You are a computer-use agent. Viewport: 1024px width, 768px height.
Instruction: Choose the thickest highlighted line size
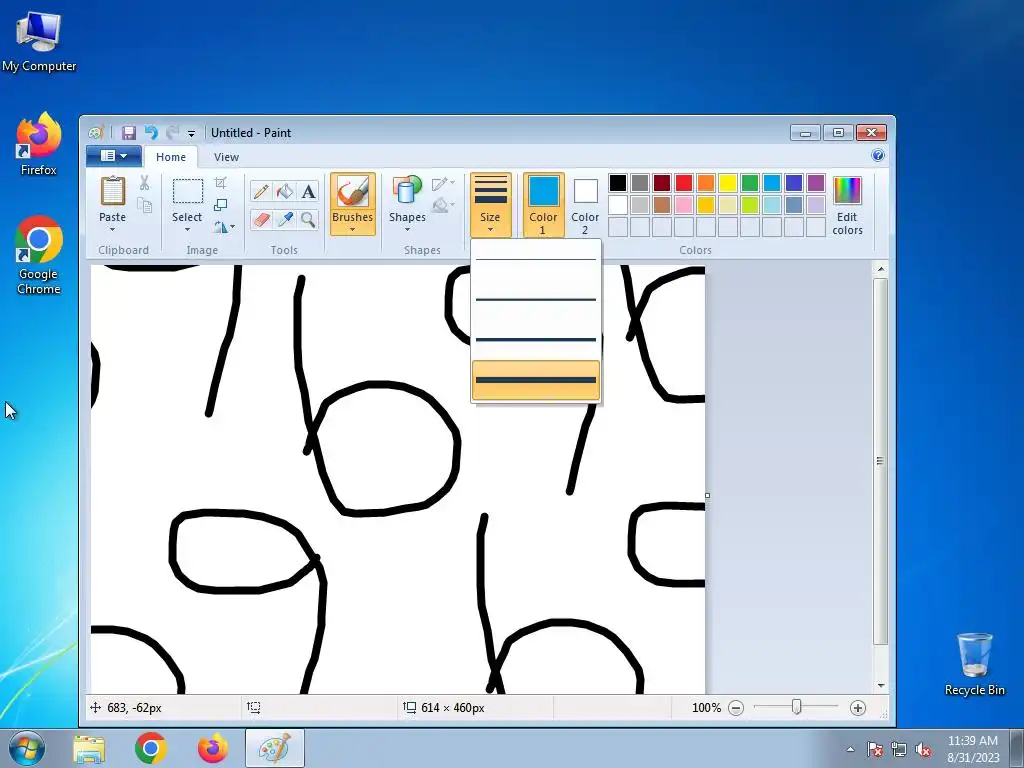point(536,380)
